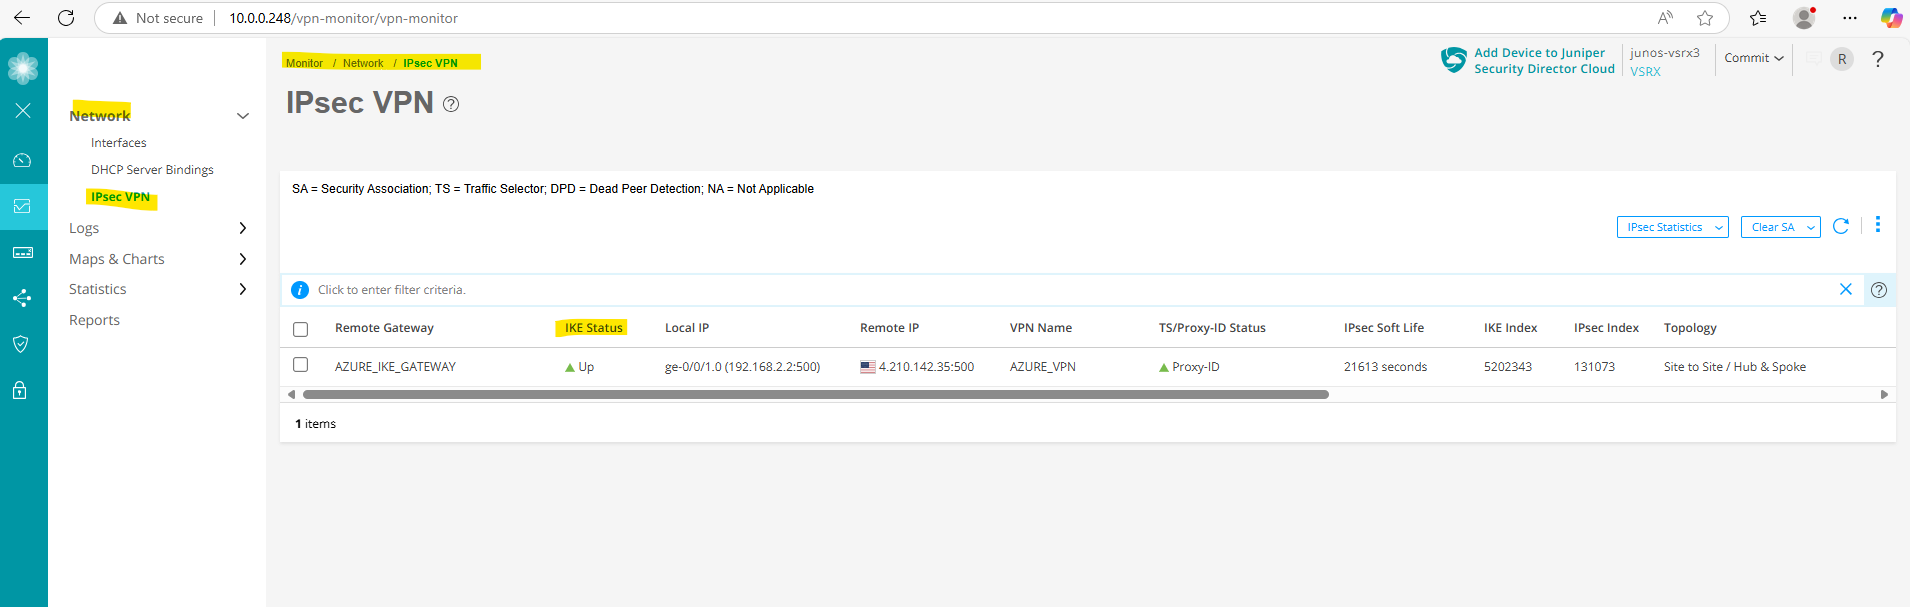Image resolution: width=1910 pixels, height=607 pixels.
Task: Click the Juniper logo icon in sidebar
Action: (x=23, y=68)
